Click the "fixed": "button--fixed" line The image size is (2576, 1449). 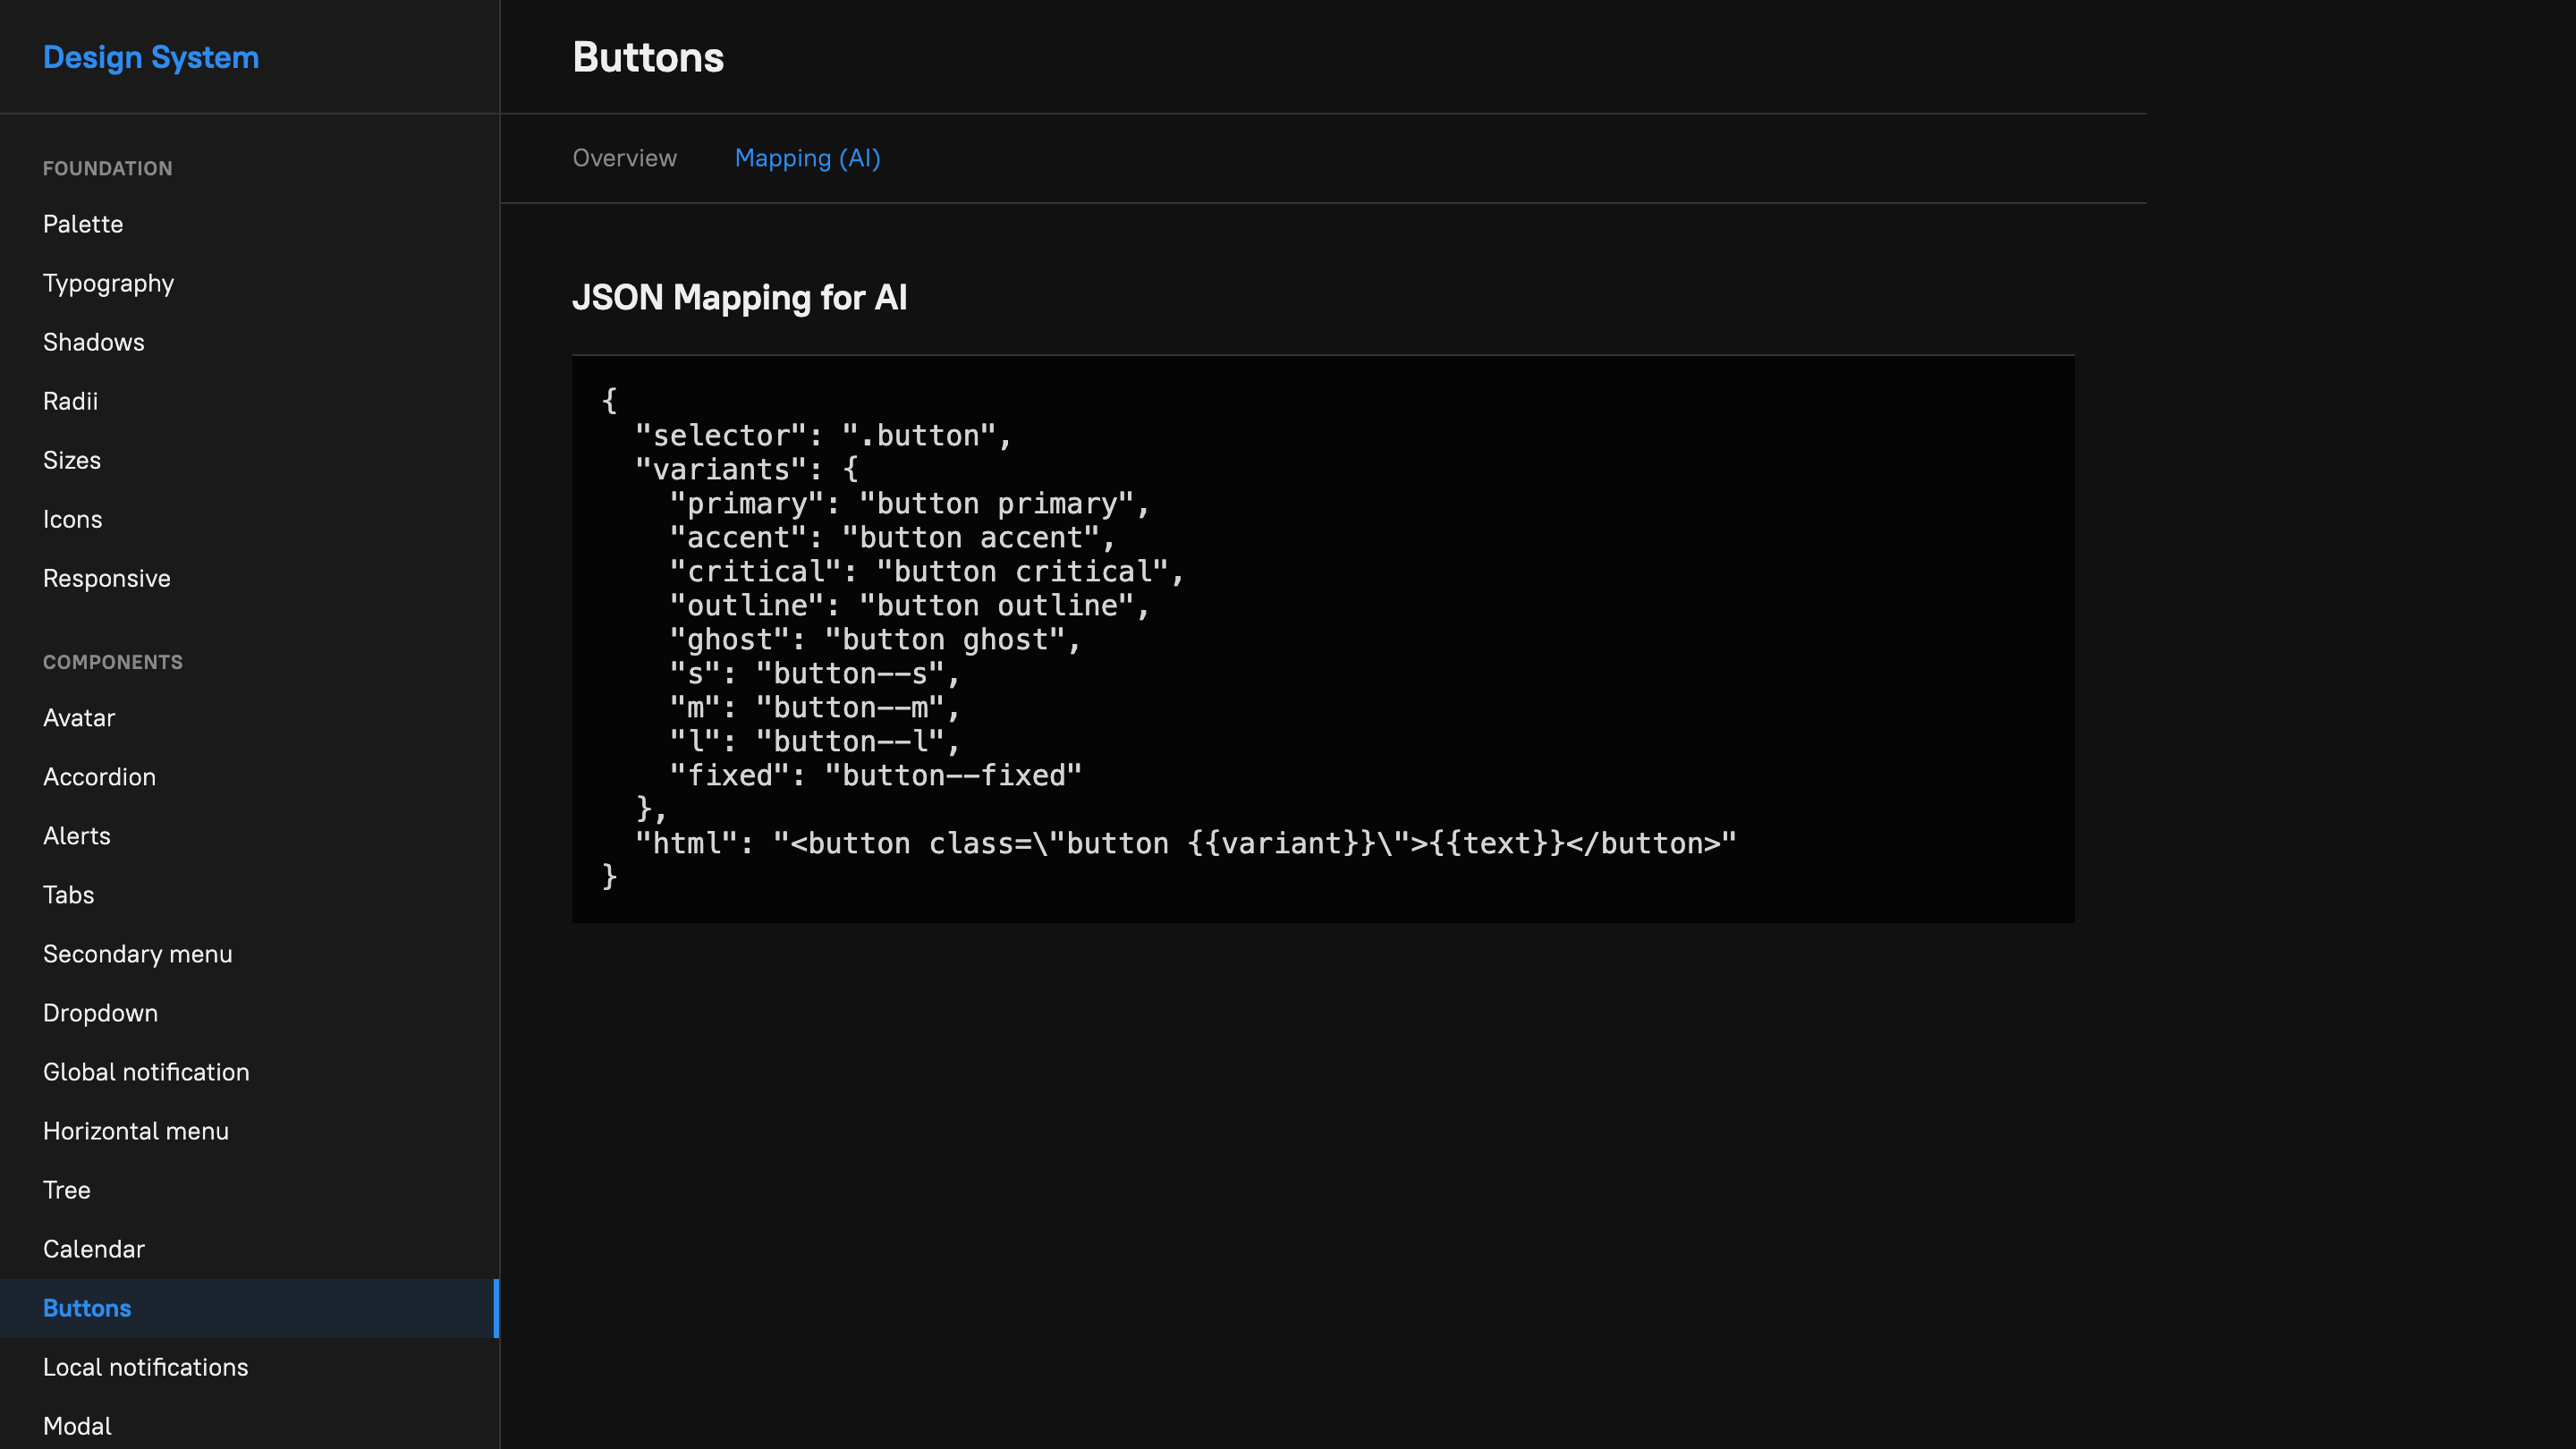876,776
